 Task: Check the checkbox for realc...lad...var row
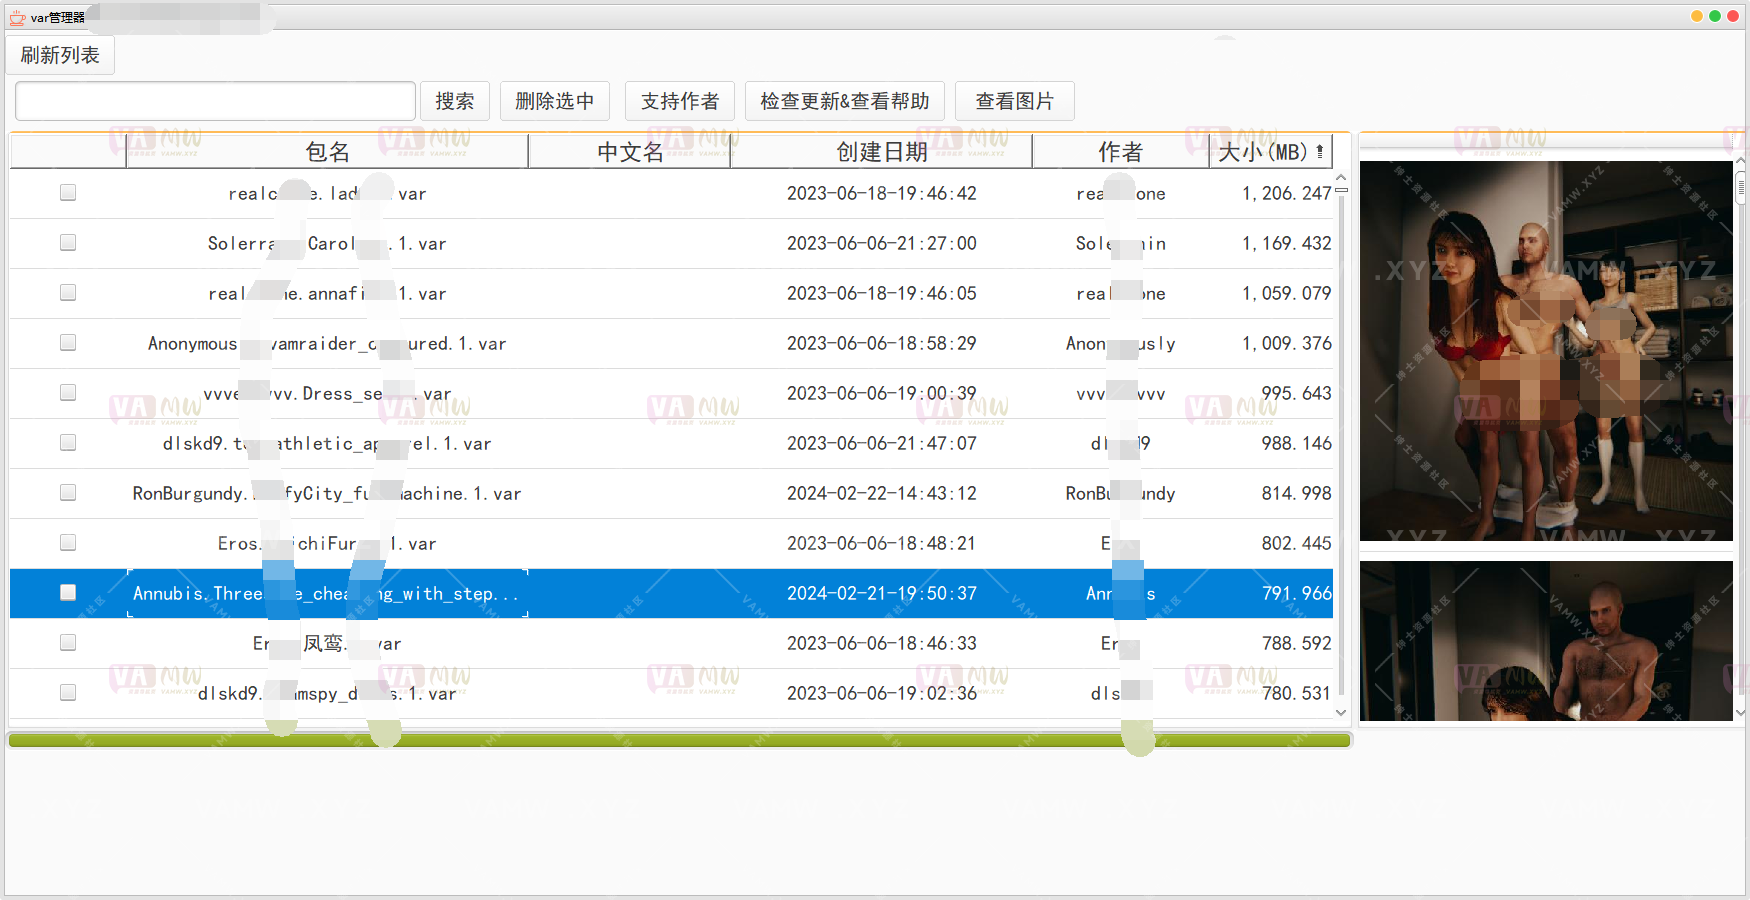click(67, 192)
